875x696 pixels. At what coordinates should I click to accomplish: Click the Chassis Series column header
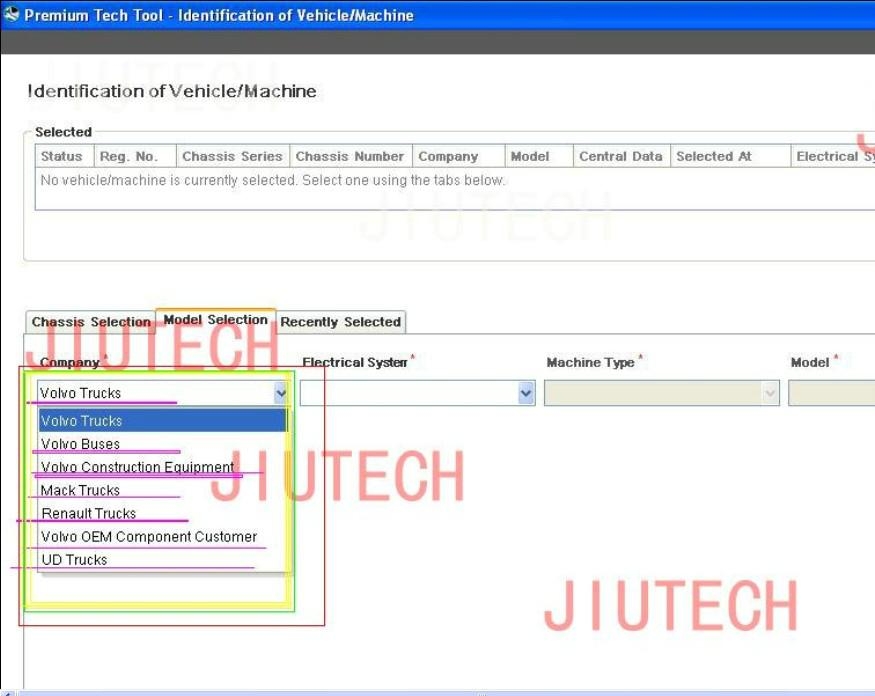[232, 156]
